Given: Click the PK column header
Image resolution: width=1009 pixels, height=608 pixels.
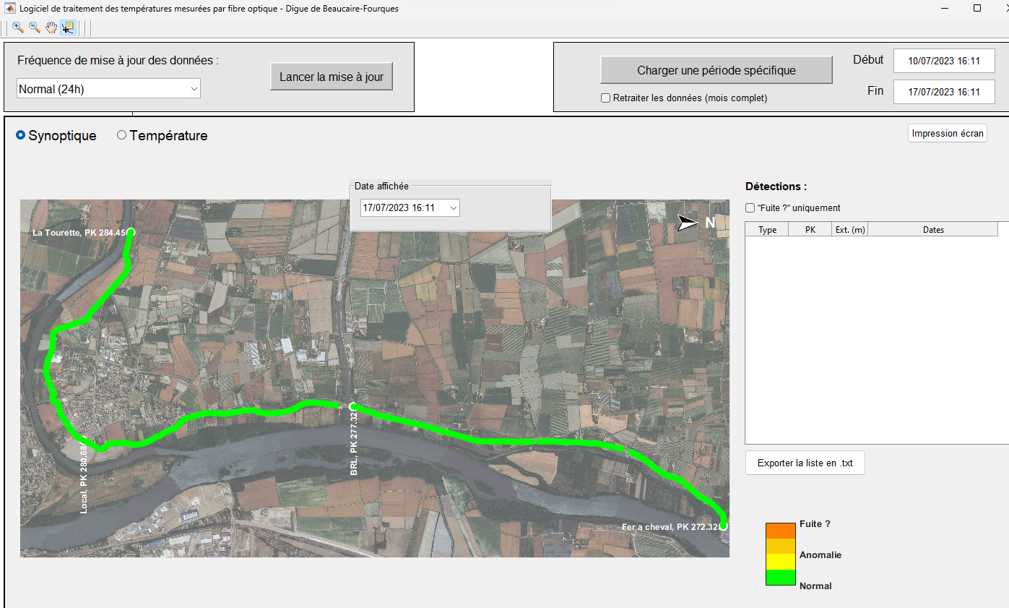Looking at the screenshot, I should tap(809, 230).
